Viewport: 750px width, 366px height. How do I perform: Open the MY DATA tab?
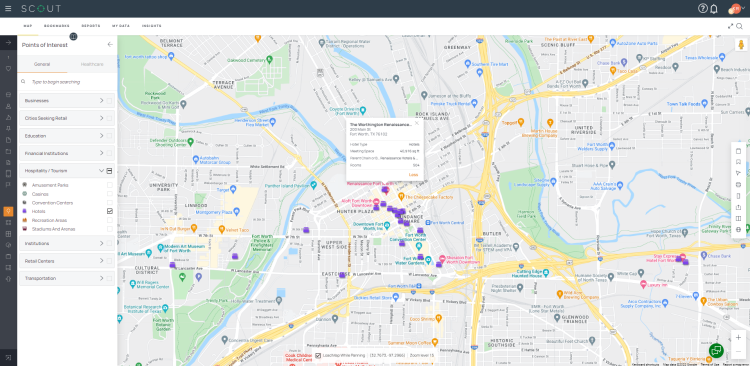pos(121,26)
